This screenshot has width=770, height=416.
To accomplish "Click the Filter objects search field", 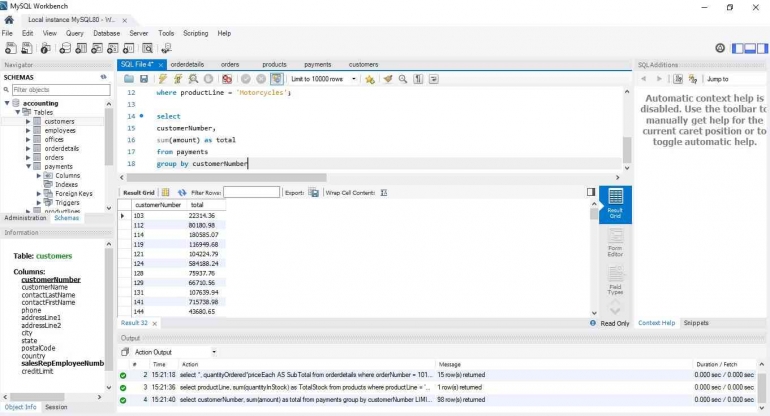I will [x=61, y=90].
